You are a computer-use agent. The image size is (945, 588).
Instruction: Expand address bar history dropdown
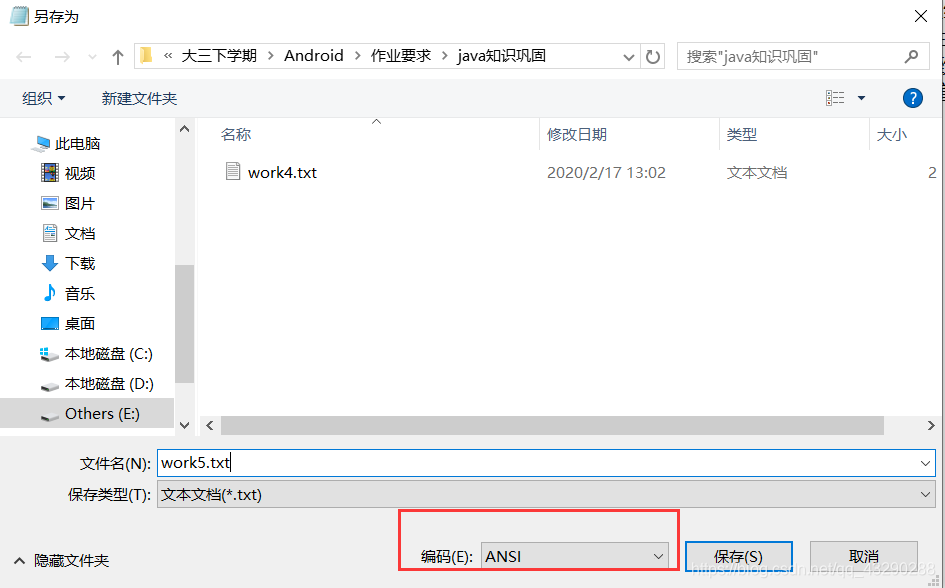629,57
